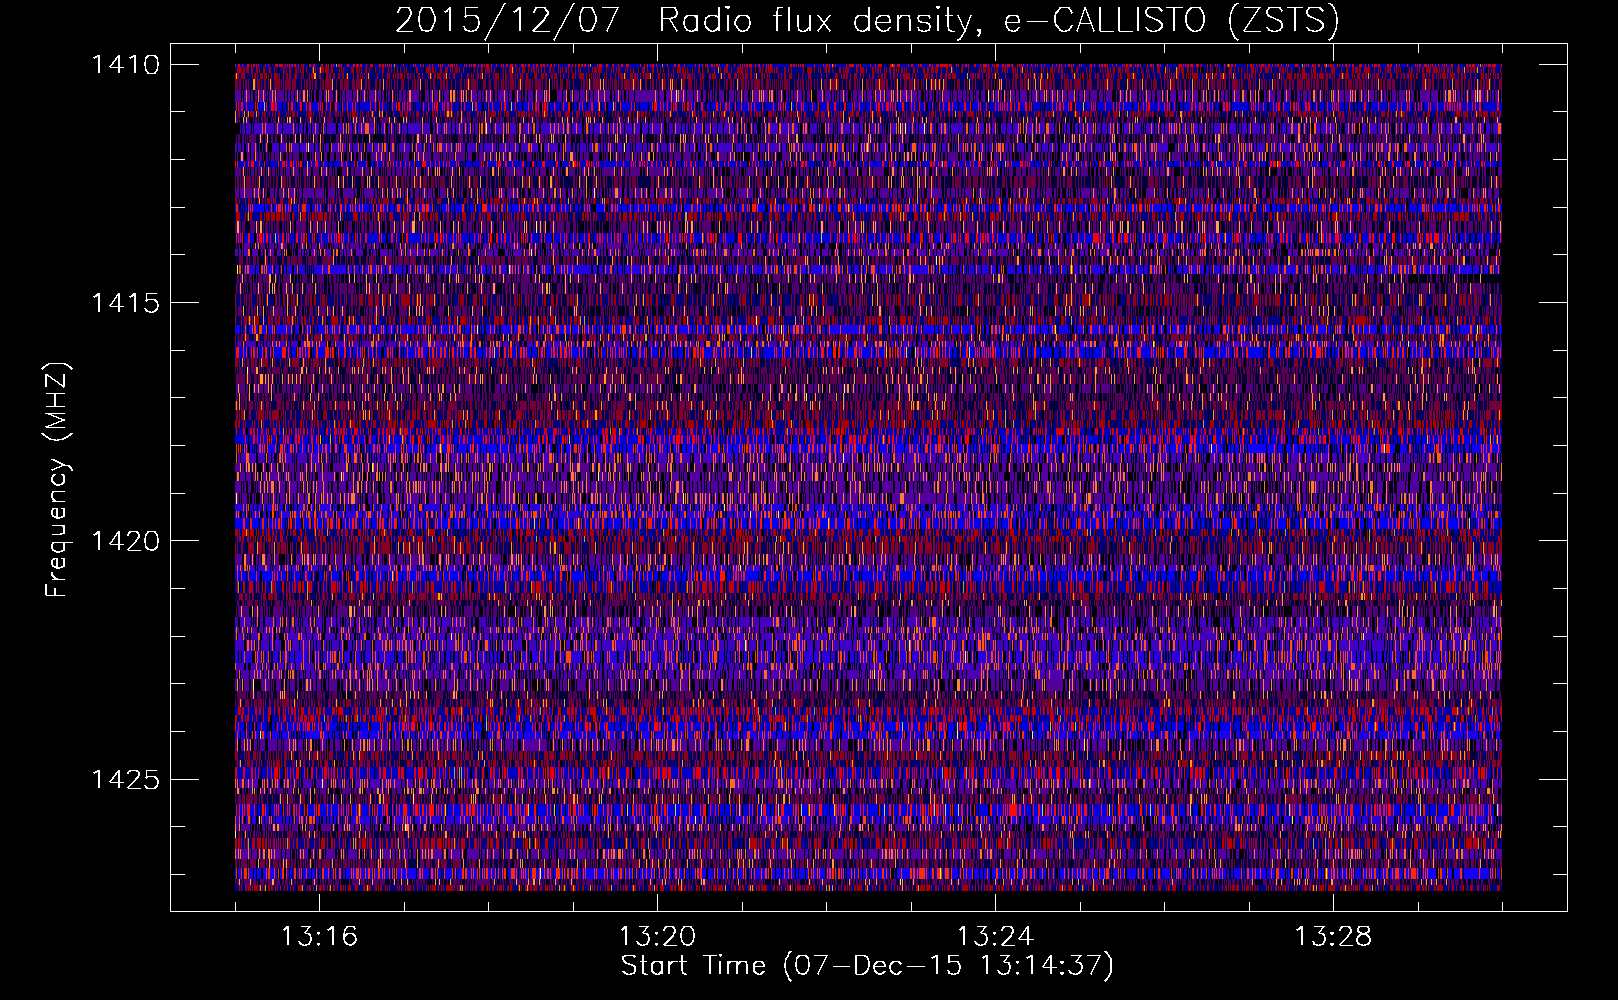
Task: Click inside the radio flux spectrogram
Action: (x=868, y=477)
